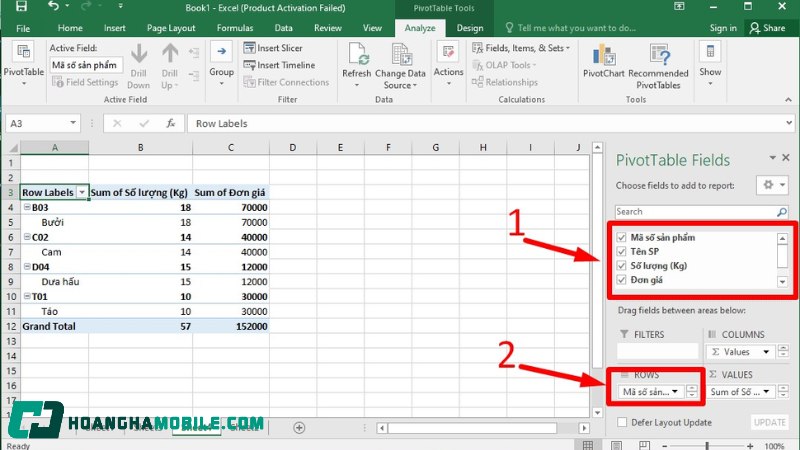Open Mã số sản... dropdown in ROWS area
This screenshot has height=450, width=800.
675,392
